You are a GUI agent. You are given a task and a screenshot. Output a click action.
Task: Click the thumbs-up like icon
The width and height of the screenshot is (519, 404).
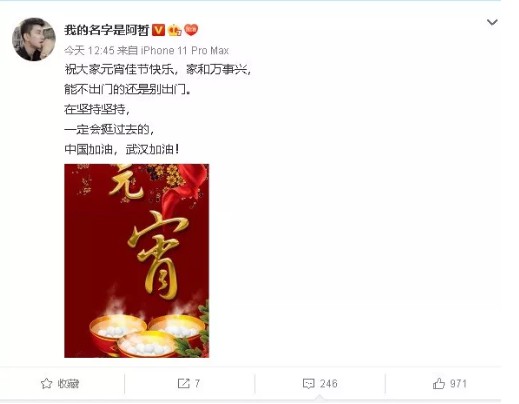tap(439, 384)
